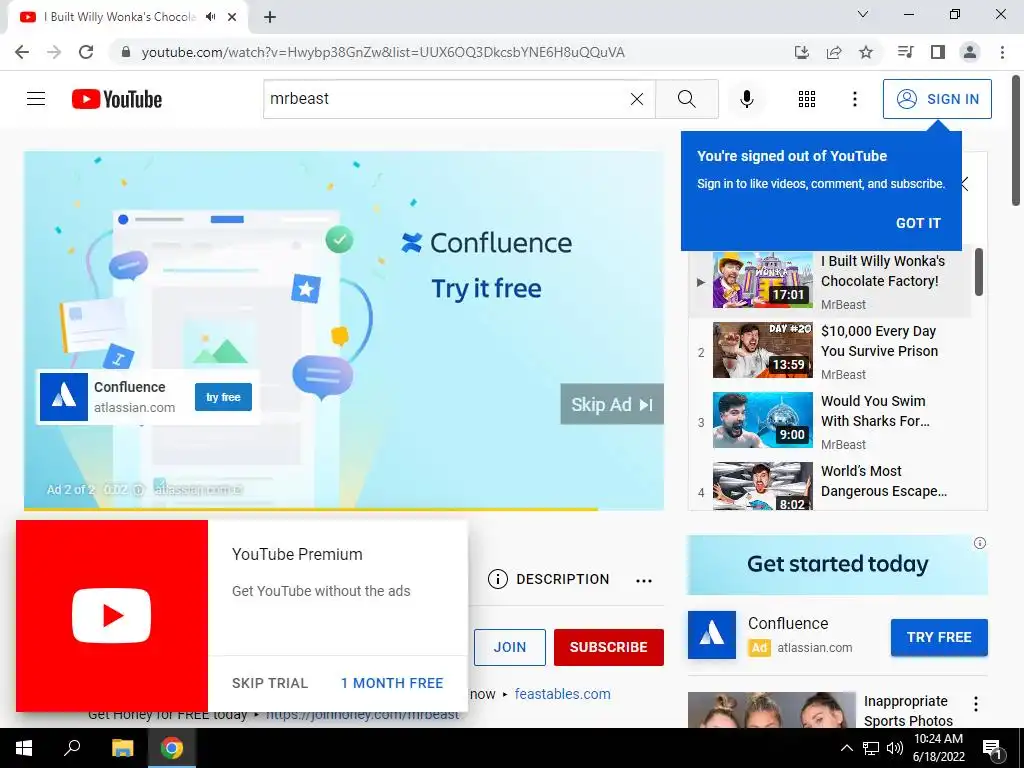This screenshot has width=1024, height=768.
Task: Mute tab via speaker icon
Action: (x=210, y=17)
